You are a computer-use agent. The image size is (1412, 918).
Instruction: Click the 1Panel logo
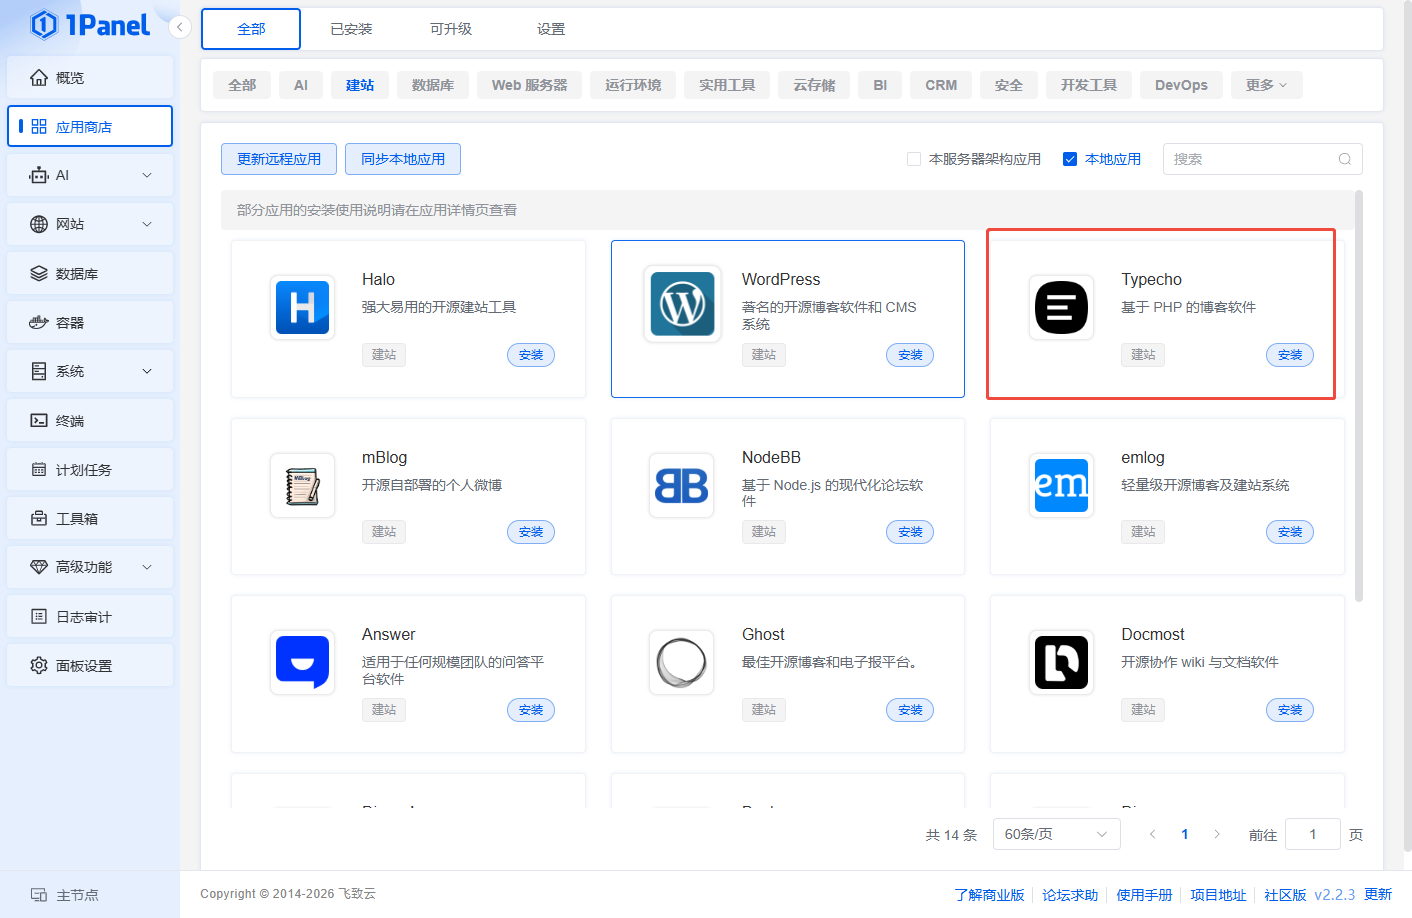tap(90, 25)
